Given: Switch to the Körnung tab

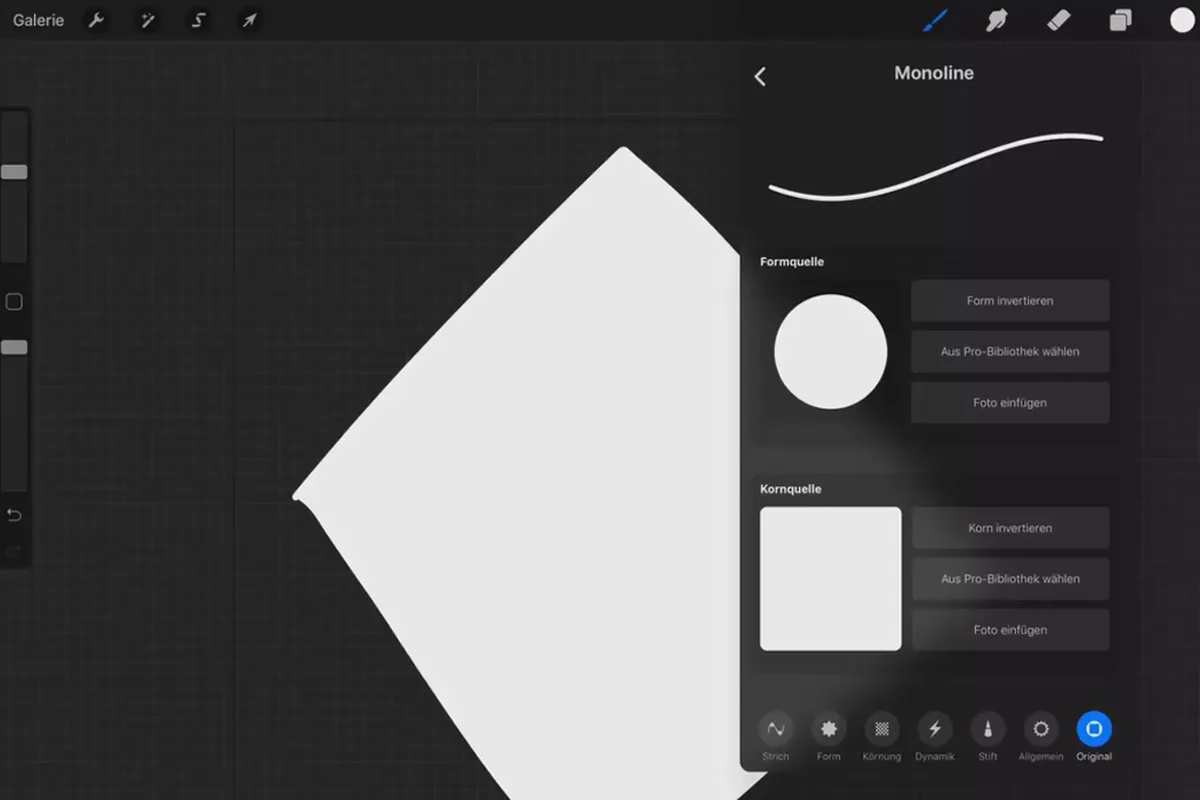Looking at the screenshot, I should click(881, 738).
